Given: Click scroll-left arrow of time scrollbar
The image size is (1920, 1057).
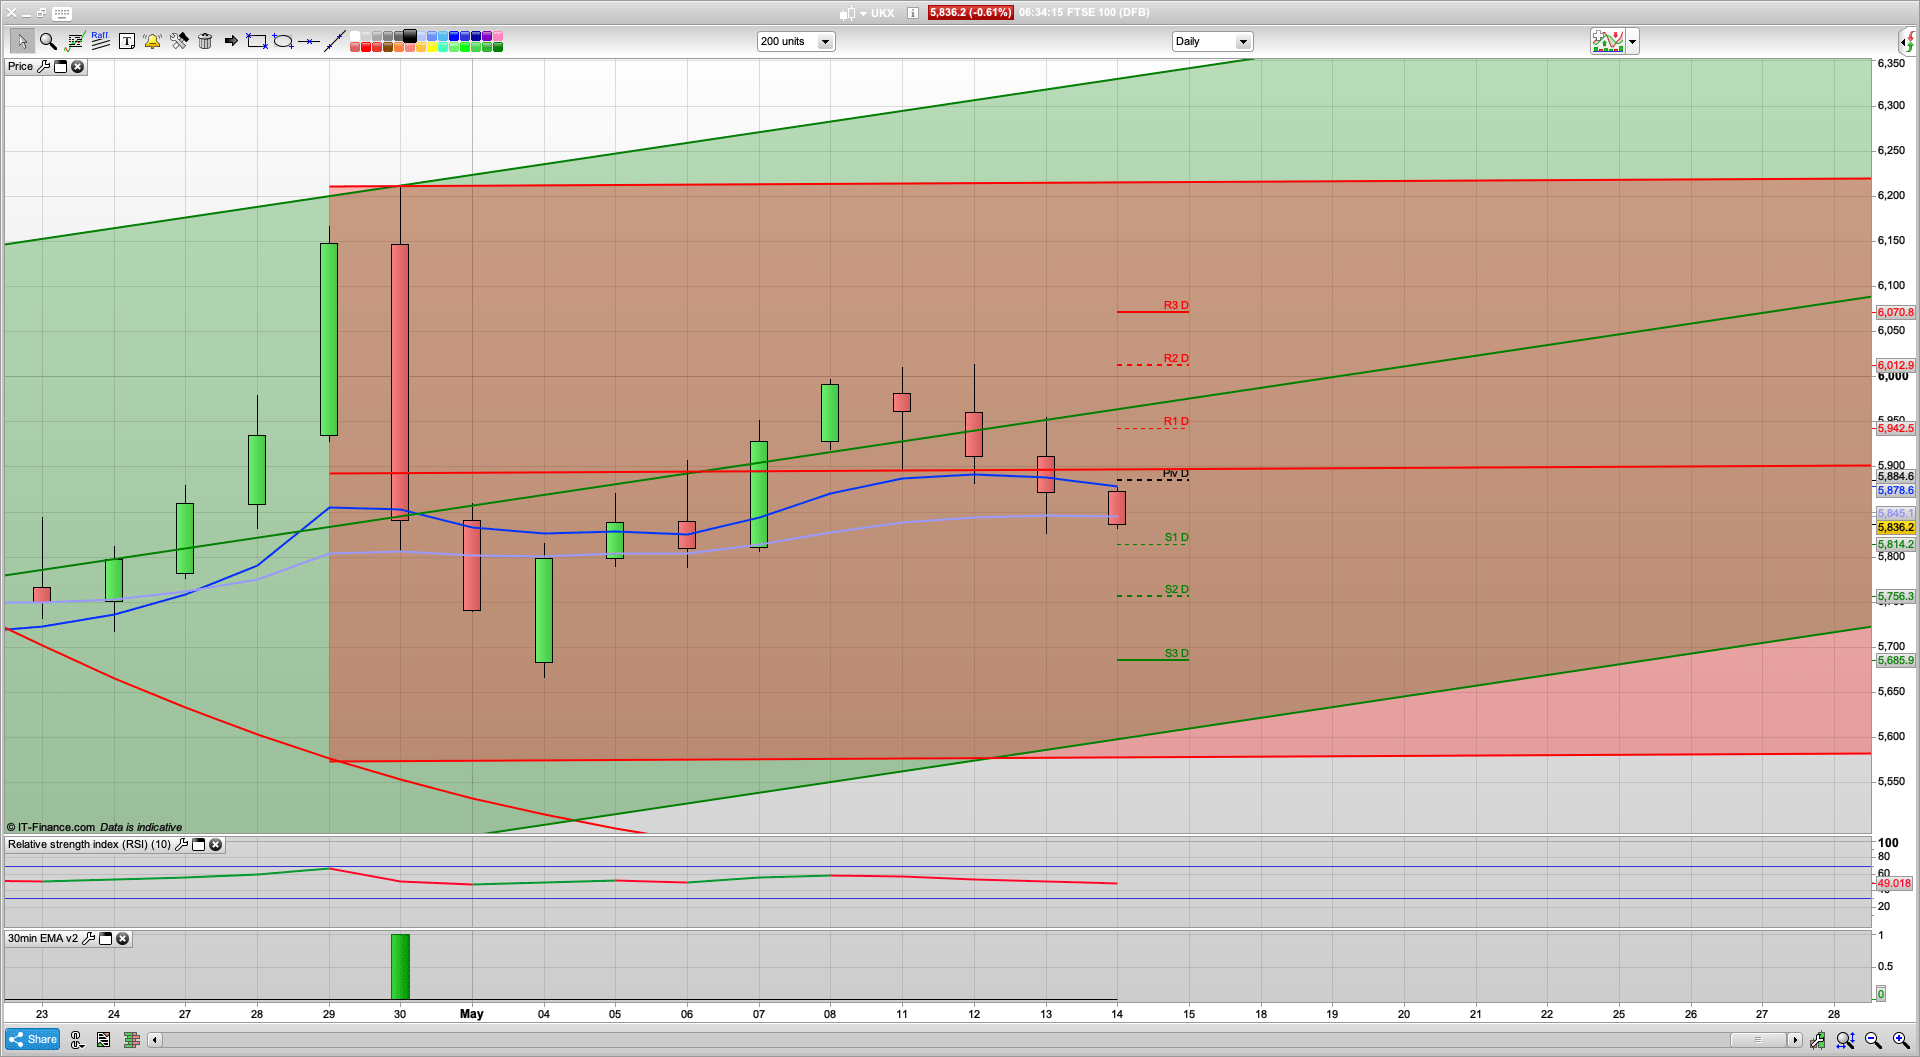Looking at the screenshot, I should click(x=154, y=1040).
